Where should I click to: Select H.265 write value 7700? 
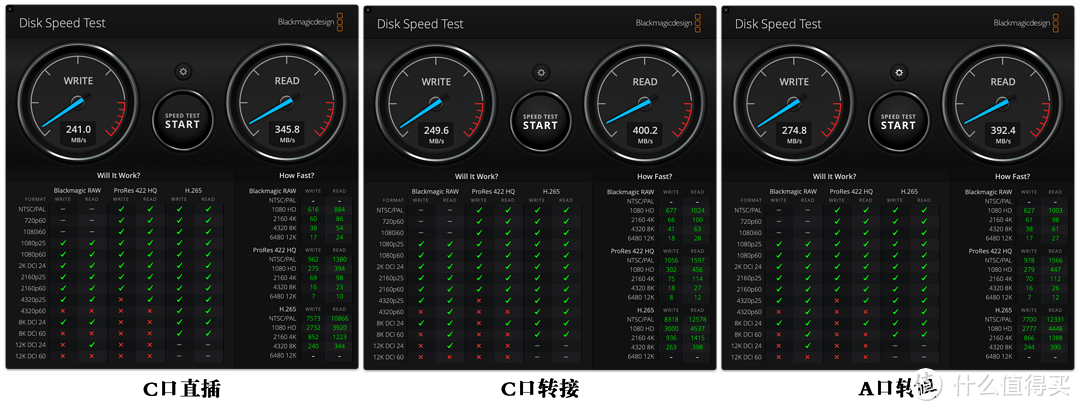[1029, 319]
